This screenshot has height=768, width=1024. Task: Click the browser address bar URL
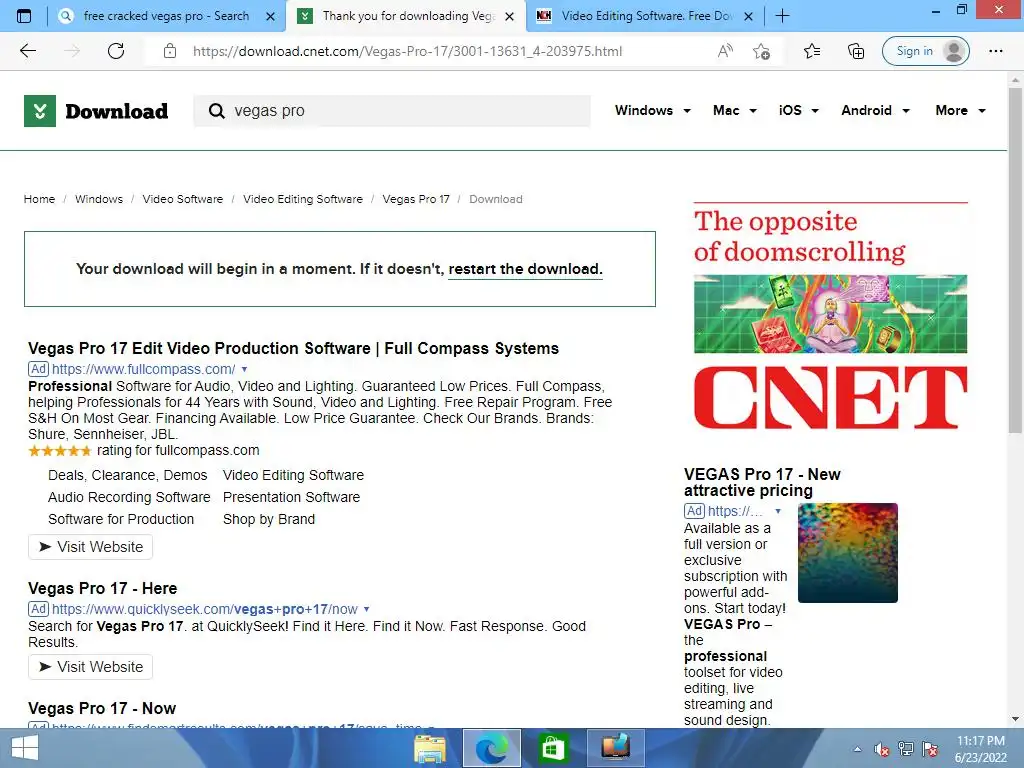[x=408, y=51]
